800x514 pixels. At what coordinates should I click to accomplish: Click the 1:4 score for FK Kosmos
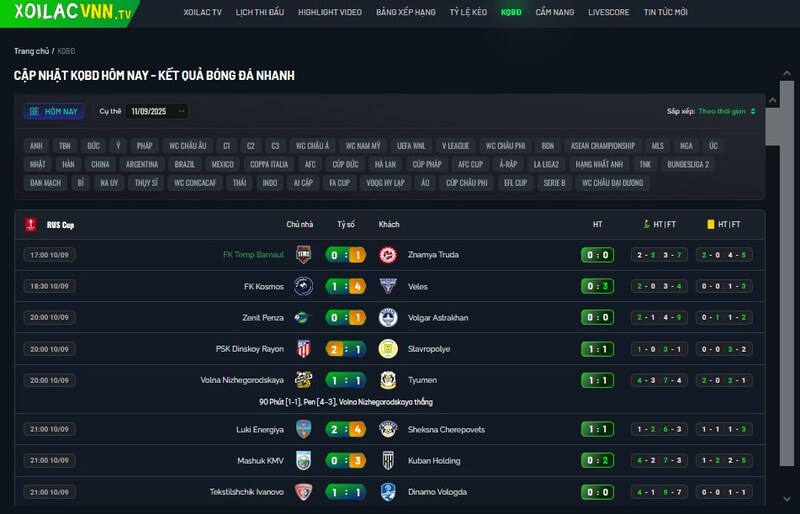point(346,286)
